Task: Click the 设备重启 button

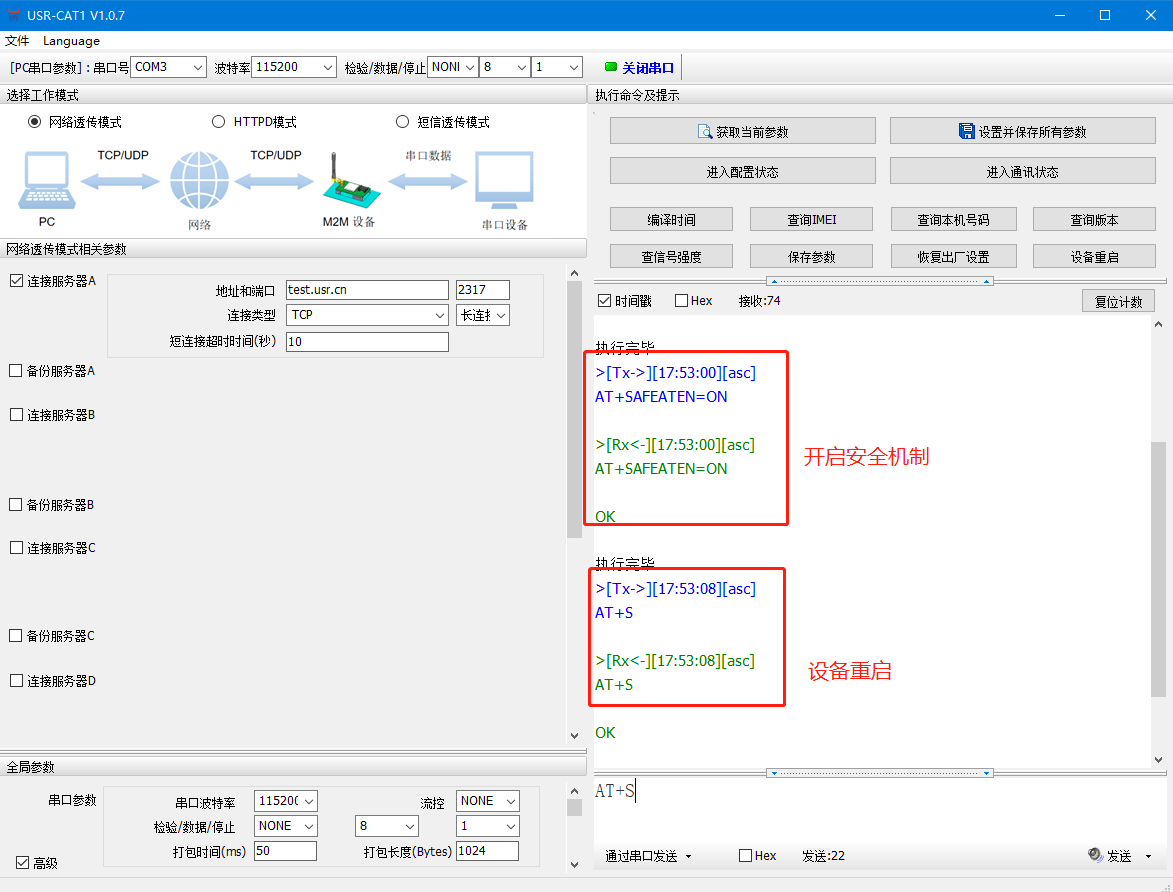Action: [x=1094, y=257]
